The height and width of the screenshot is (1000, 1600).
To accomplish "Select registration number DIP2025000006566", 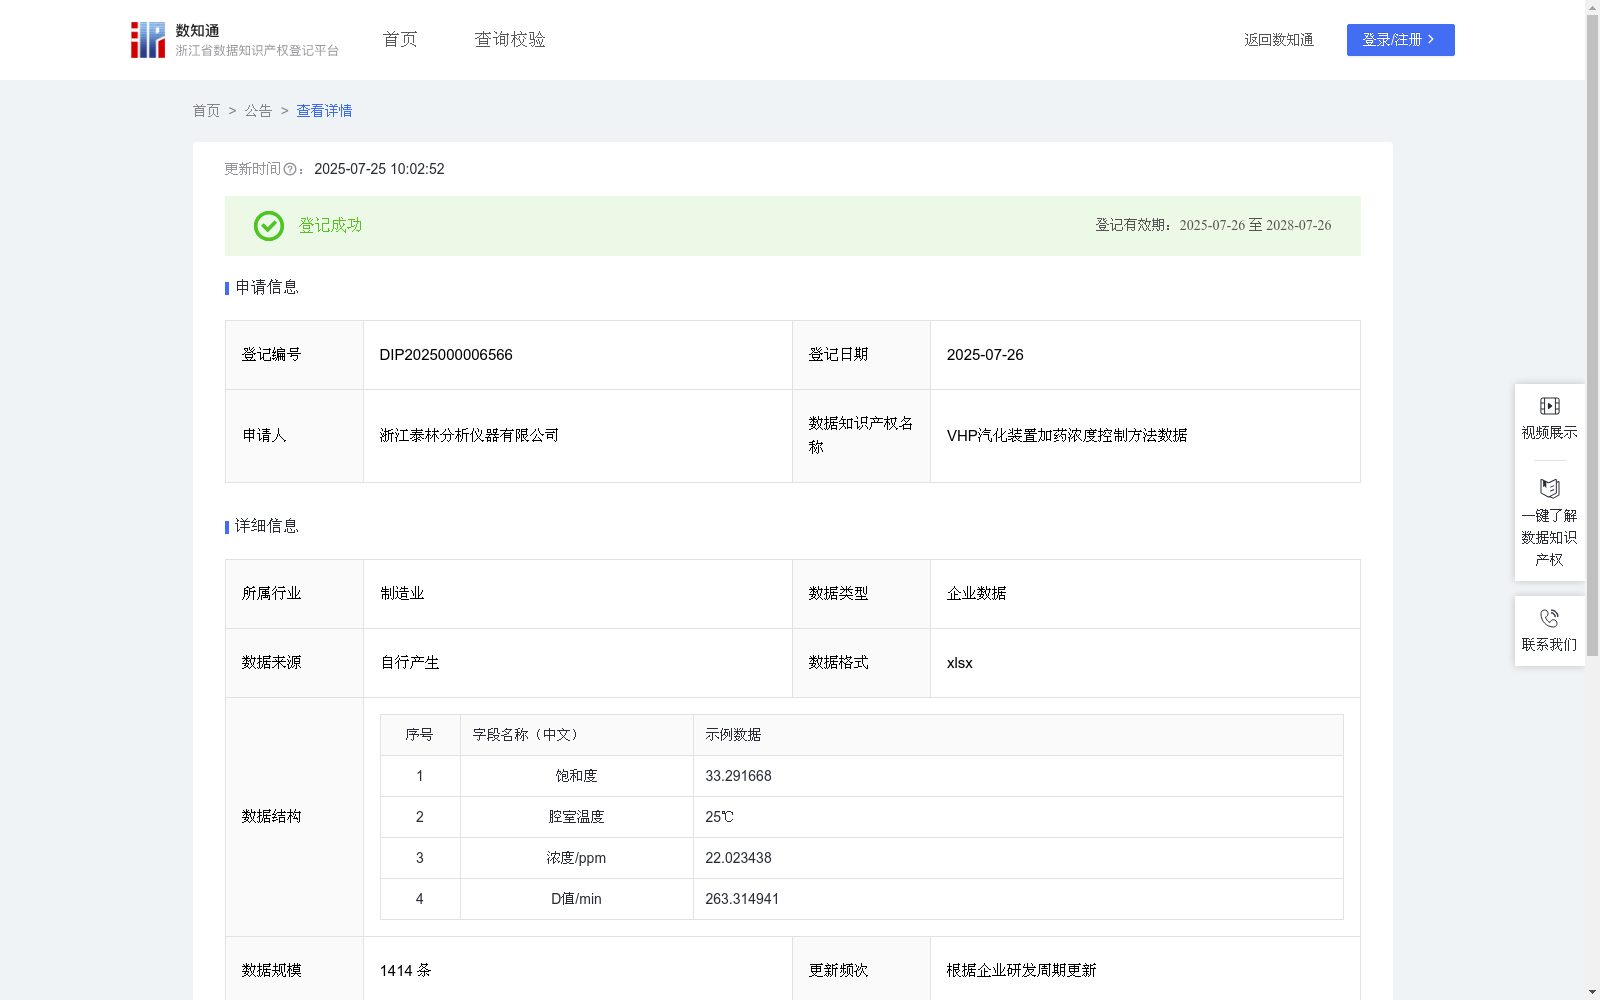I will (x=446, y=355).
